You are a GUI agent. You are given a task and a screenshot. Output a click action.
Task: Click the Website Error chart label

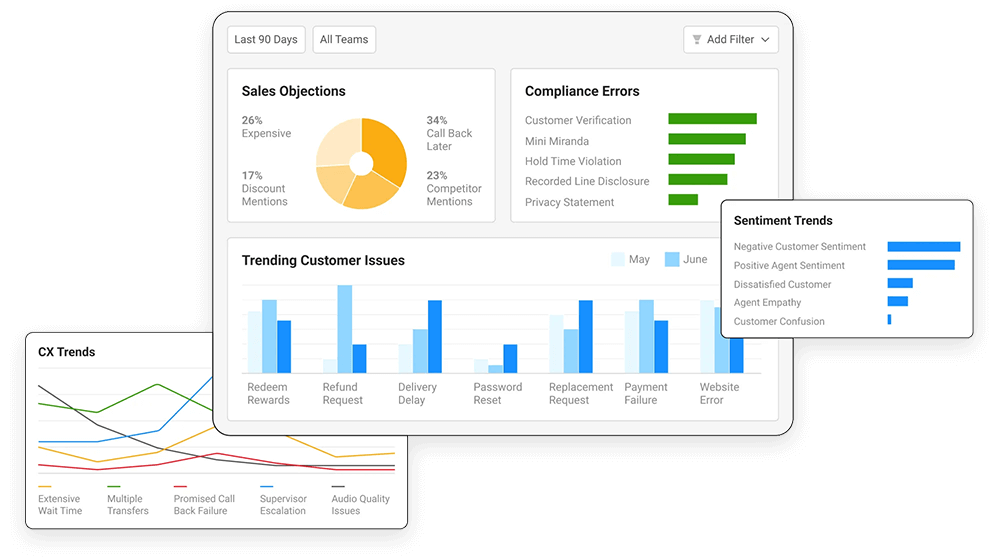point(719,394)
